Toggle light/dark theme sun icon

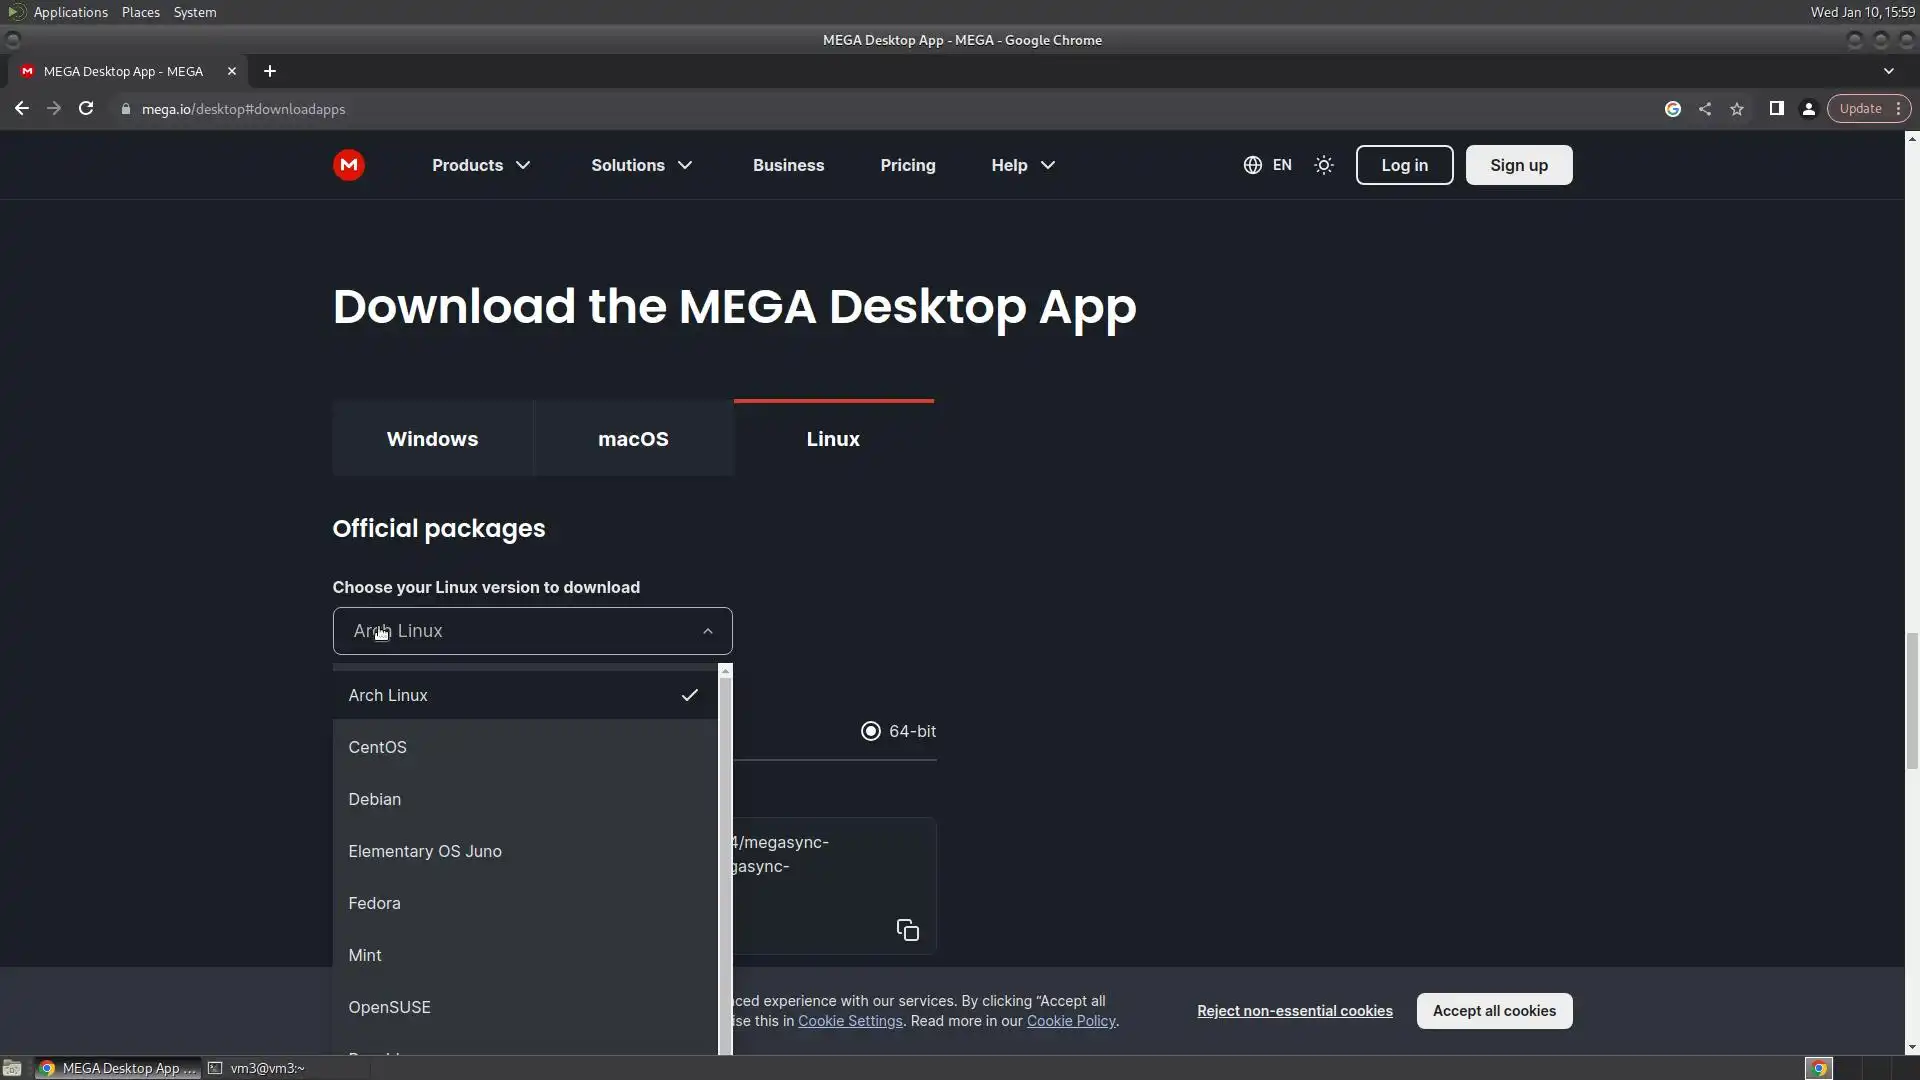(1324, 165)
